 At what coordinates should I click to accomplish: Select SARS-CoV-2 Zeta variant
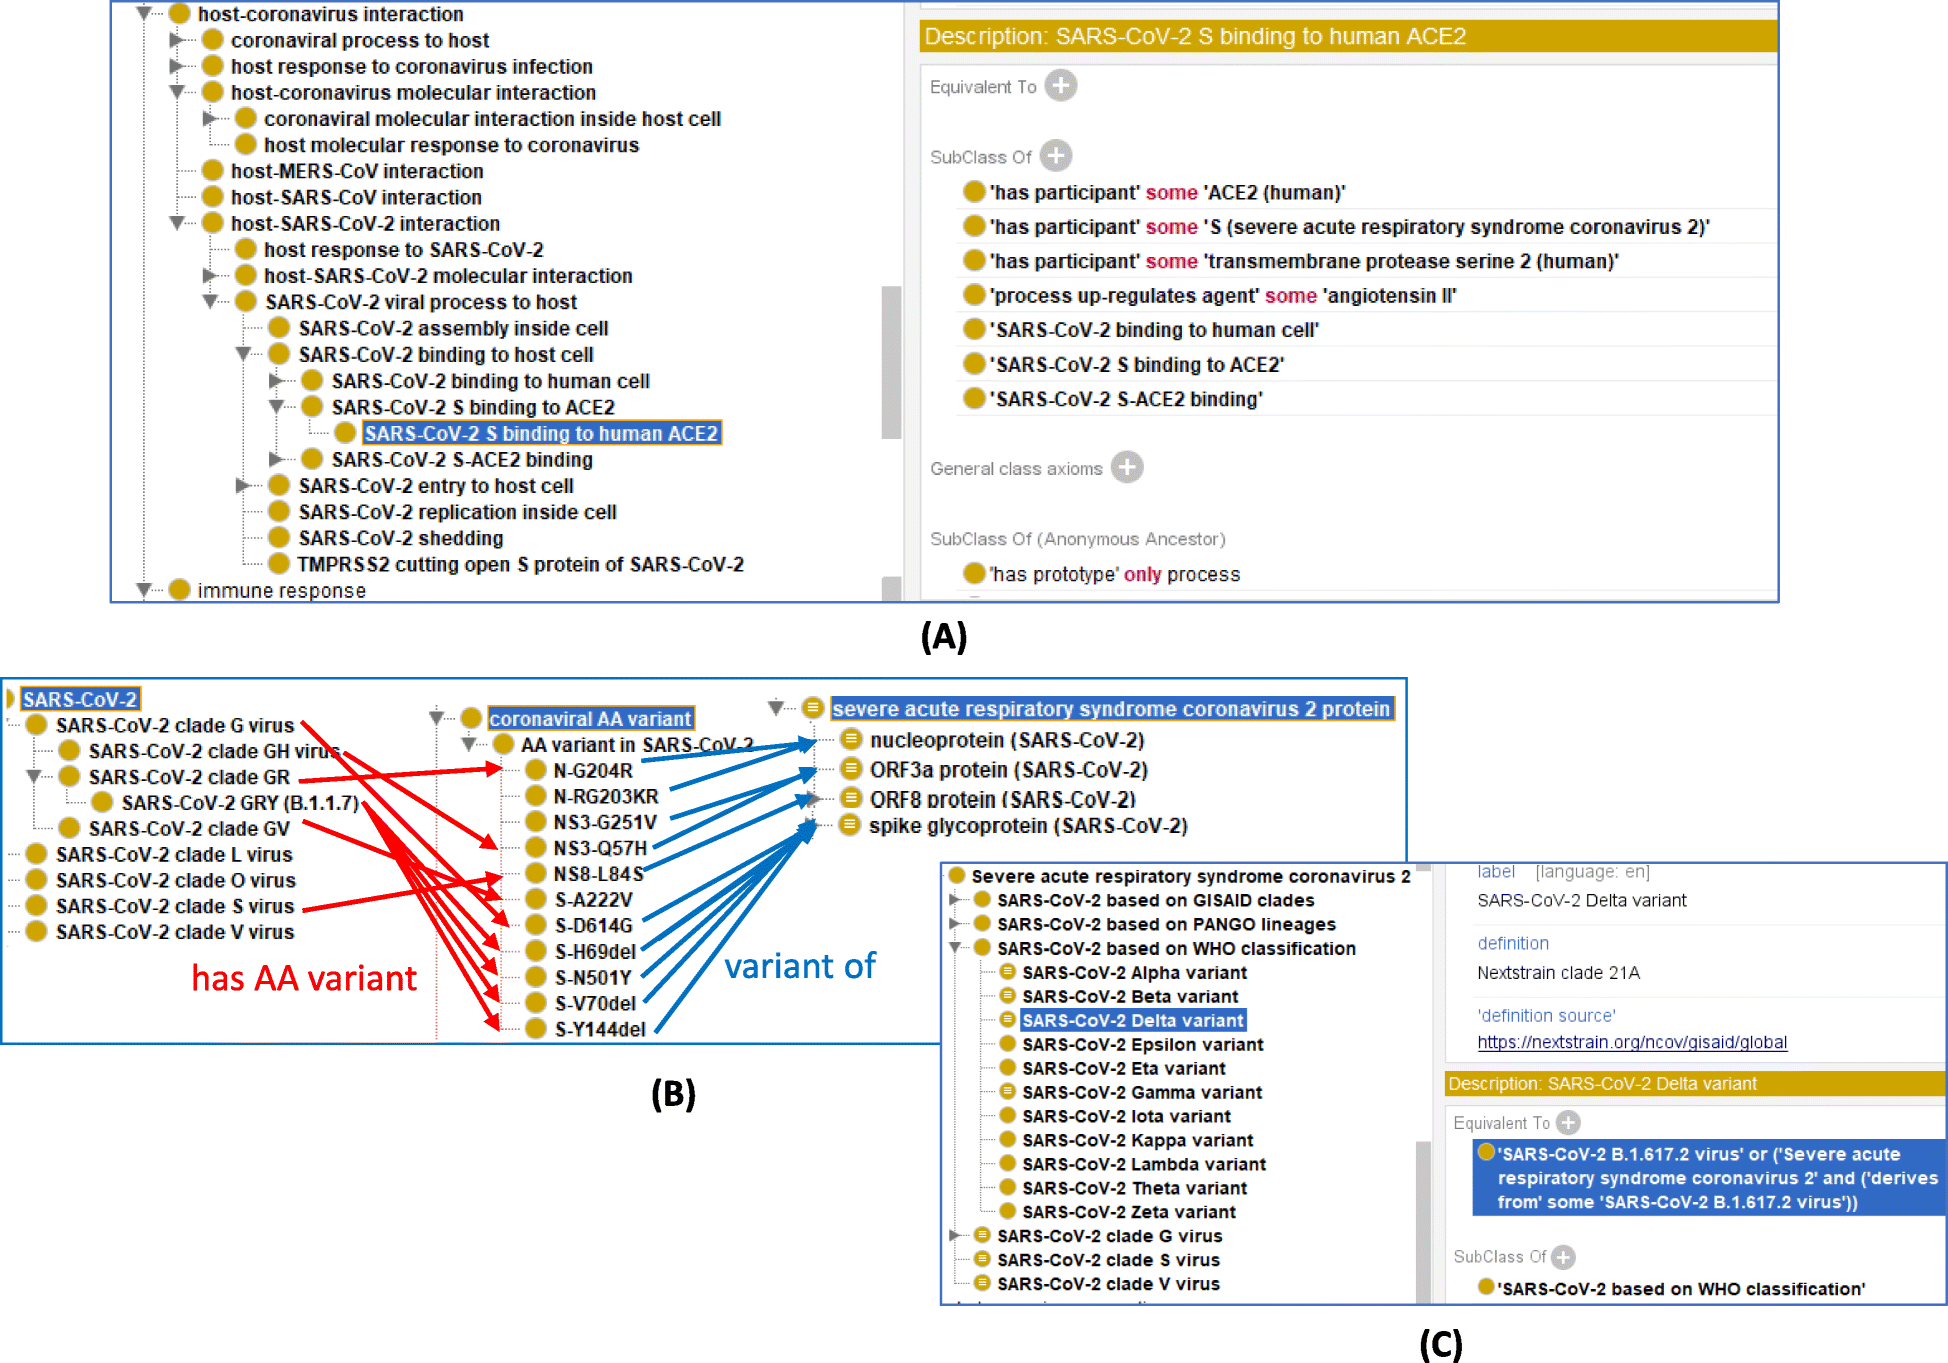(1129, 1212)
